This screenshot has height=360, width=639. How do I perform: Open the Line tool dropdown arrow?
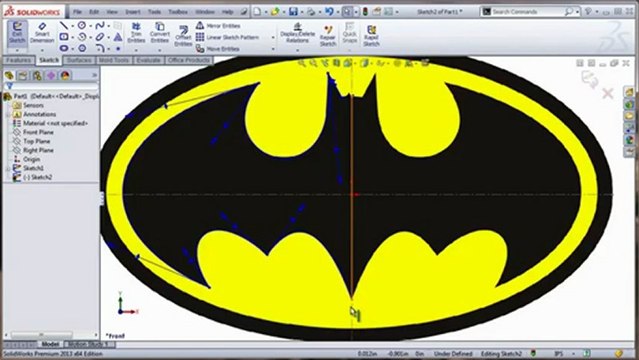coord(72,26)
